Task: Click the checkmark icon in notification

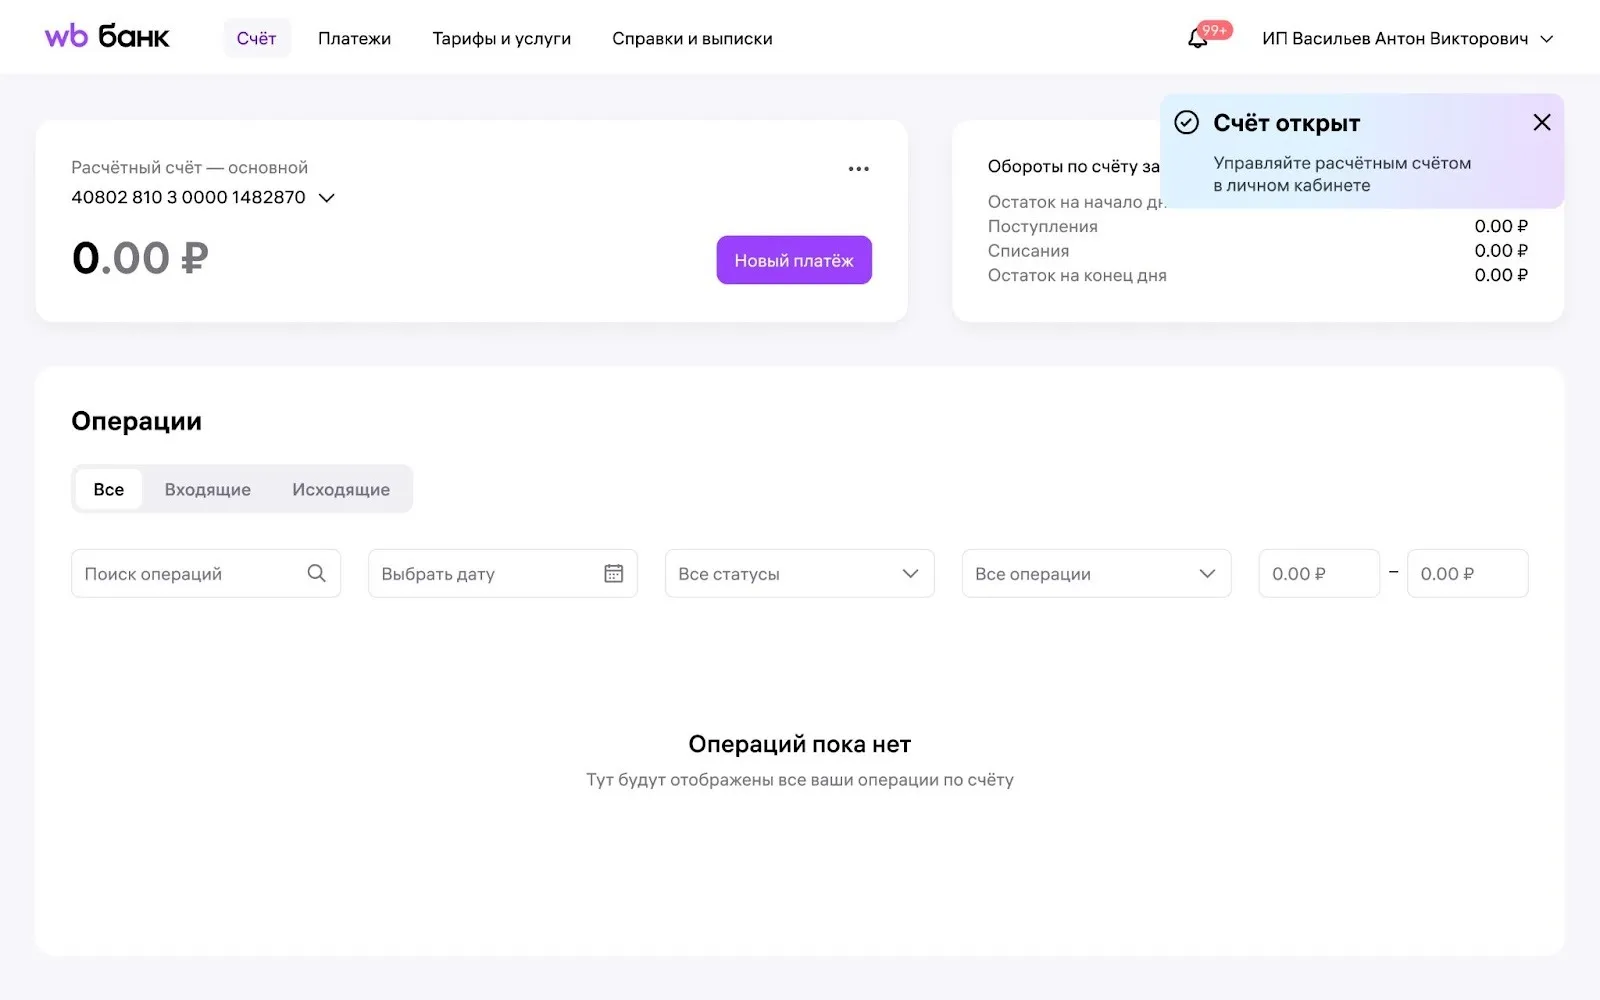Action: click(1186, 123)
